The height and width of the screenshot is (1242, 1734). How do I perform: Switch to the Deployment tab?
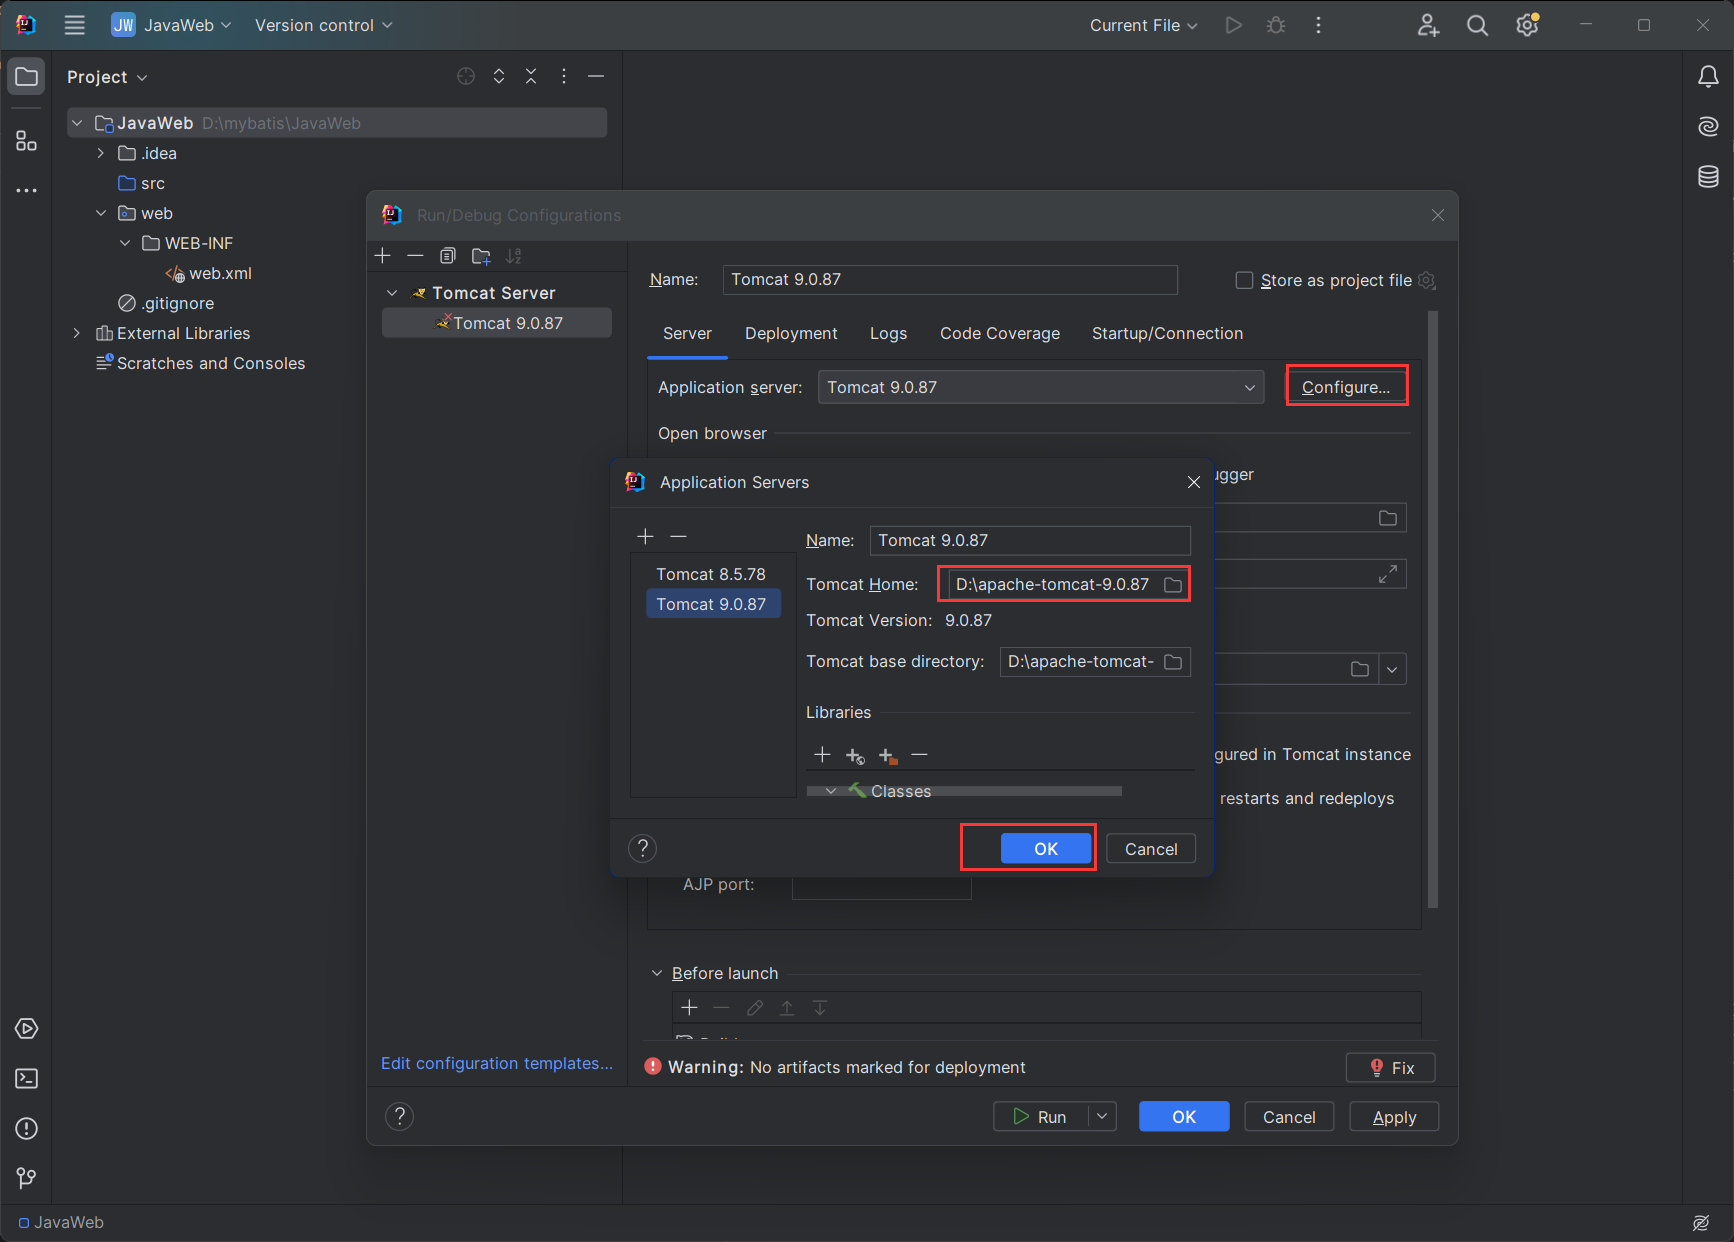tap(791, 334)
